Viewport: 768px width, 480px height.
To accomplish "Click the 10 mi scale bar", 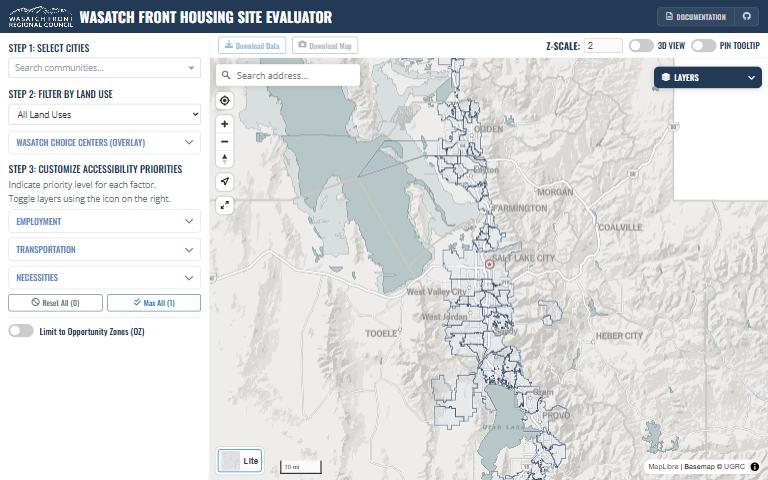I will point(300,467).
